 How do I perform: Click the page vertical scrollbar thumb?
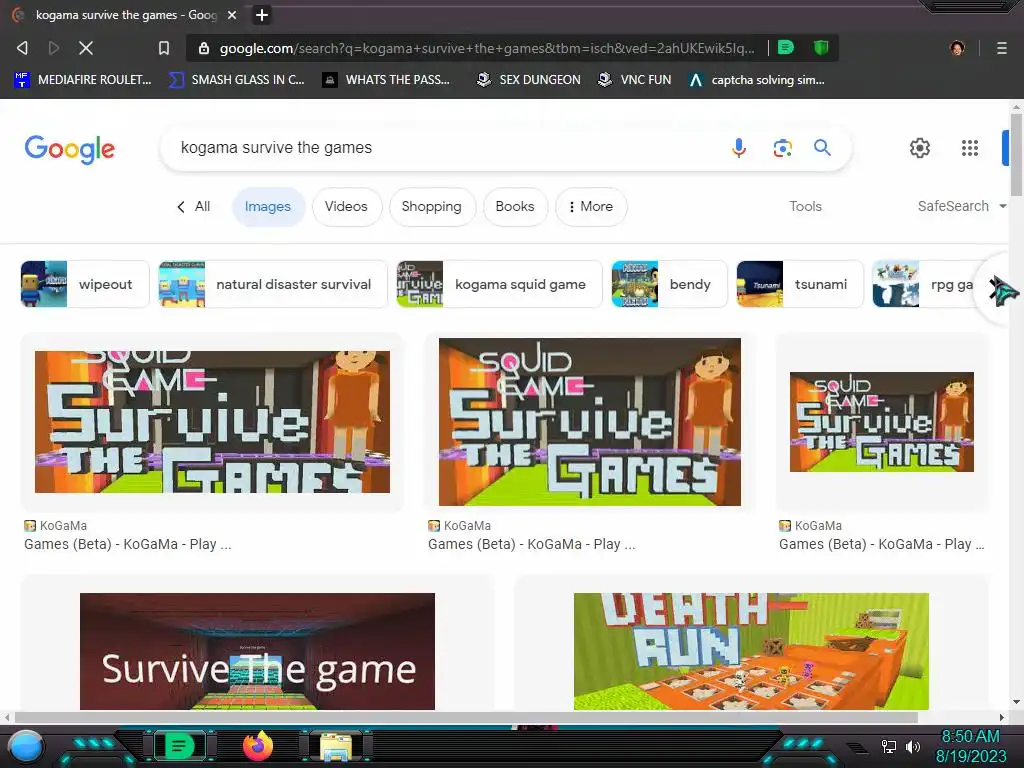coord(1016,154)
